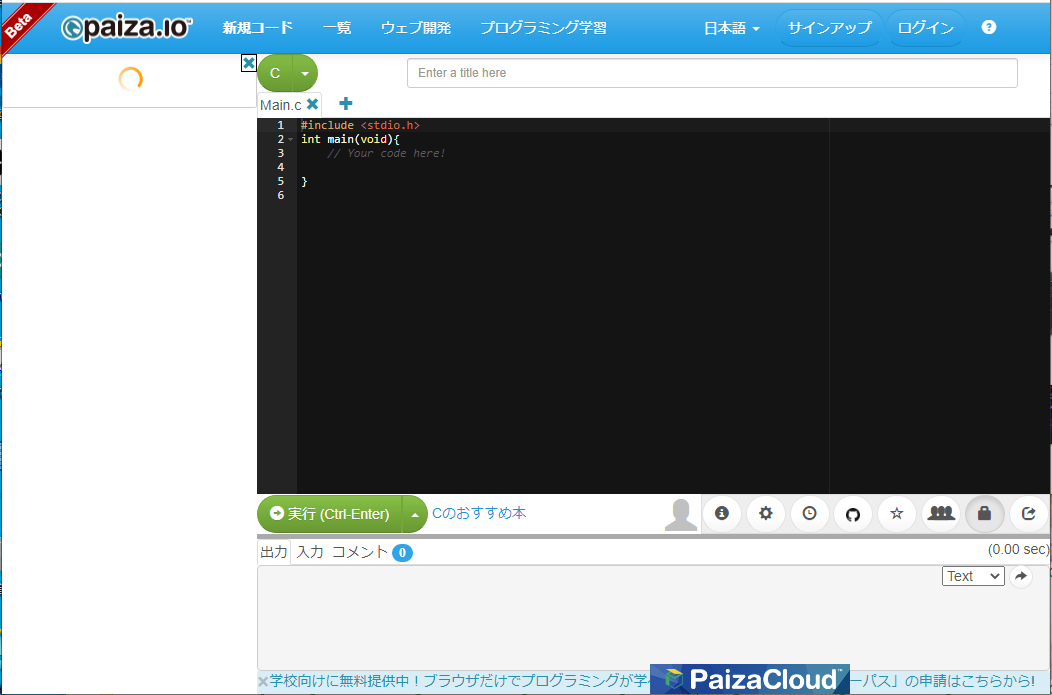Click the share icon button
This screenshot has height=695, width=1052.
(1029, 513)
